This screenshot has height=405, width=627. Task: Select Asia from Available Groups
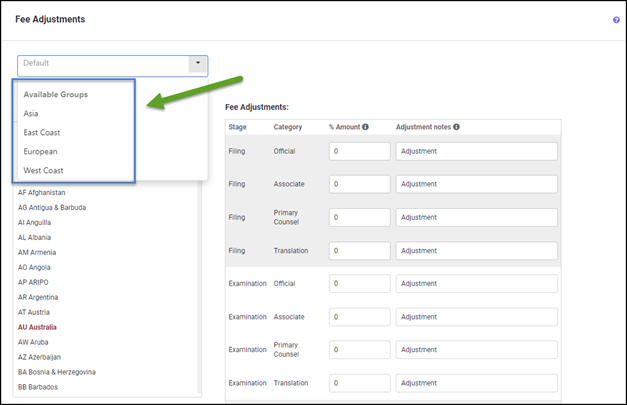click(x=32, y=114)
